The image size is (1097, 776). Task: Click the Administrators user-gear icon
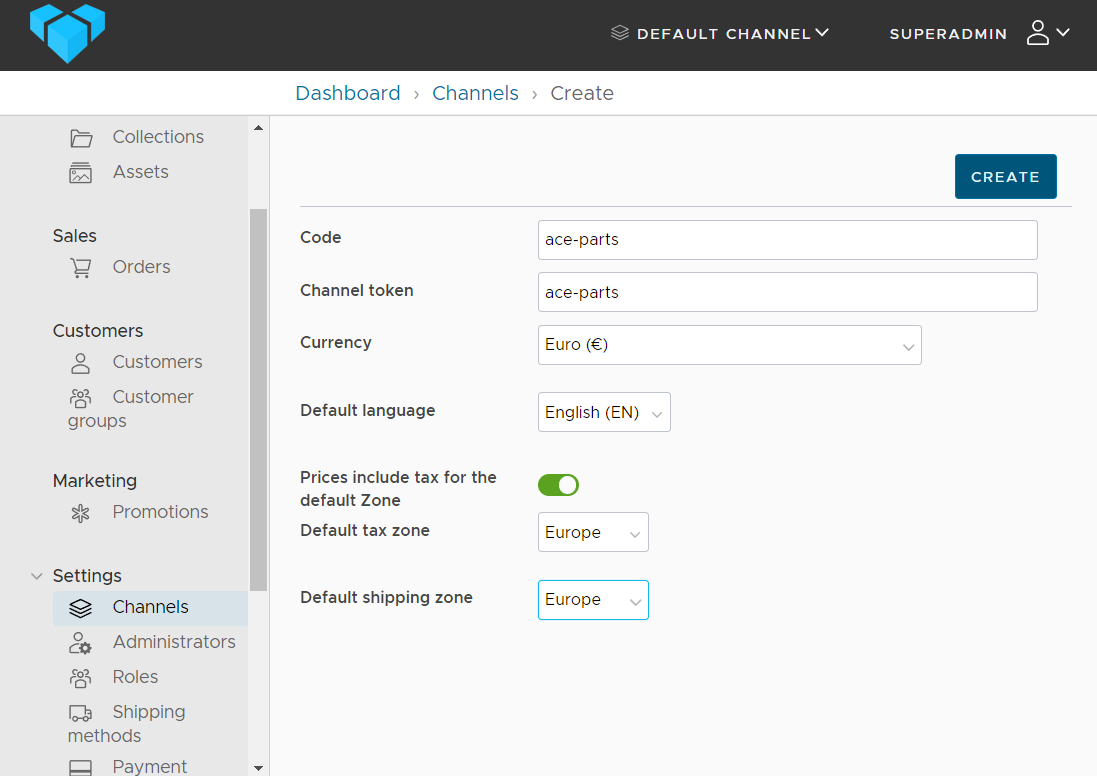click(x=81, y=643)
